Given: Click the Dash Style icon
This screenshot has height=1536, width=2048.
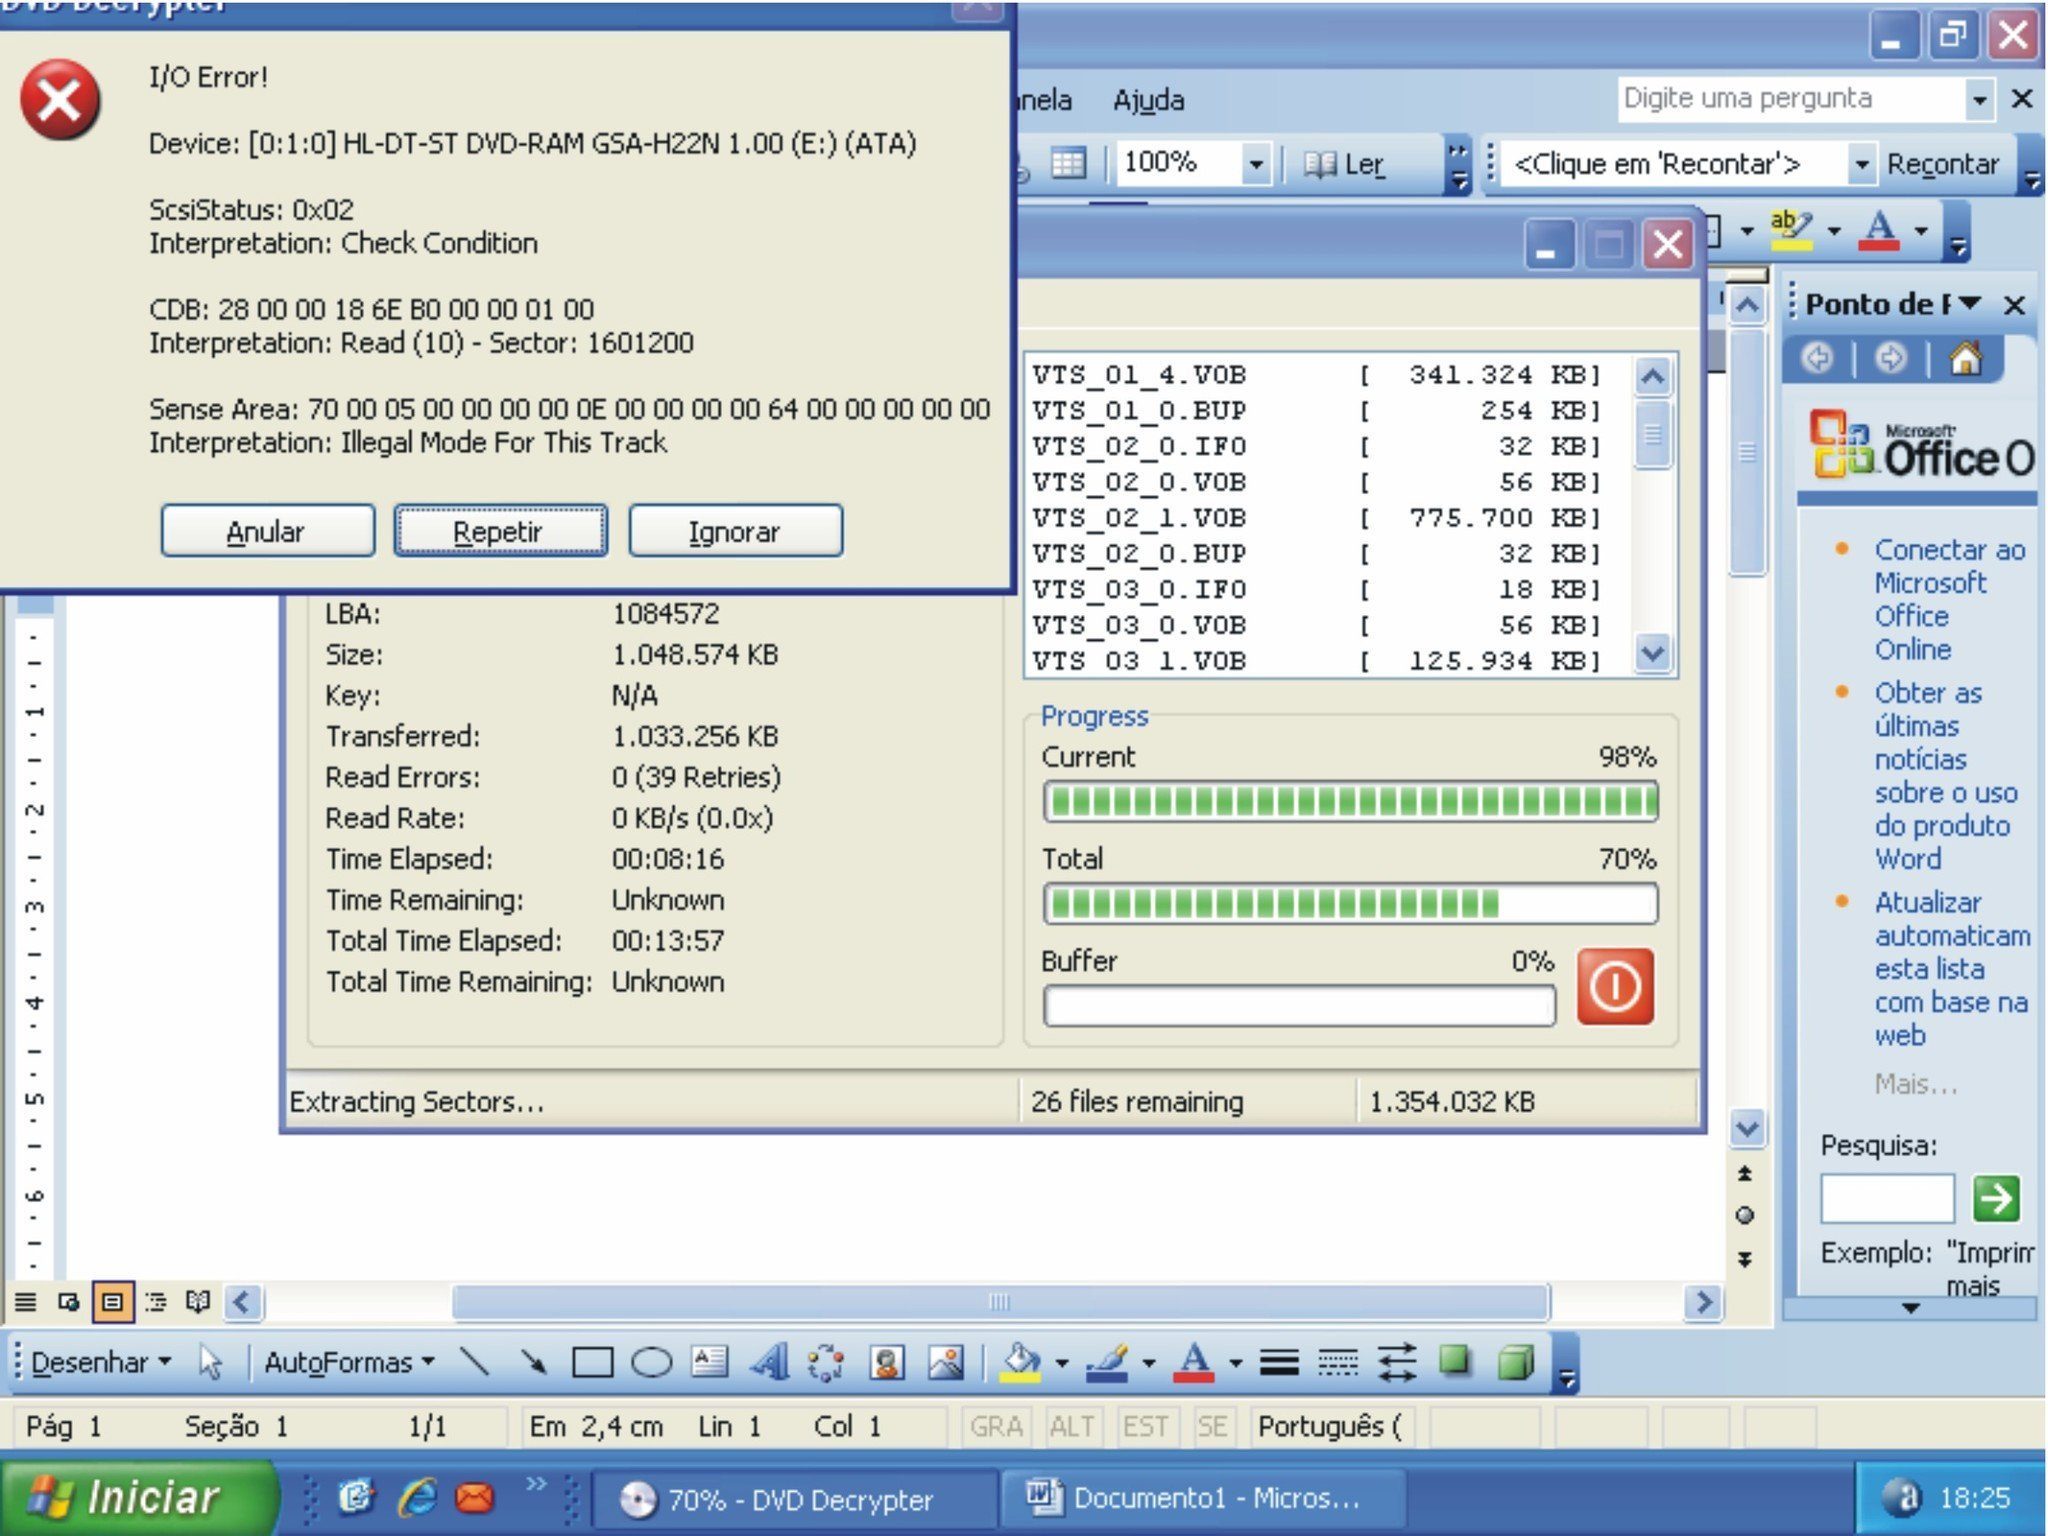Looking at the screenshot, I should coord(1338,1362).
